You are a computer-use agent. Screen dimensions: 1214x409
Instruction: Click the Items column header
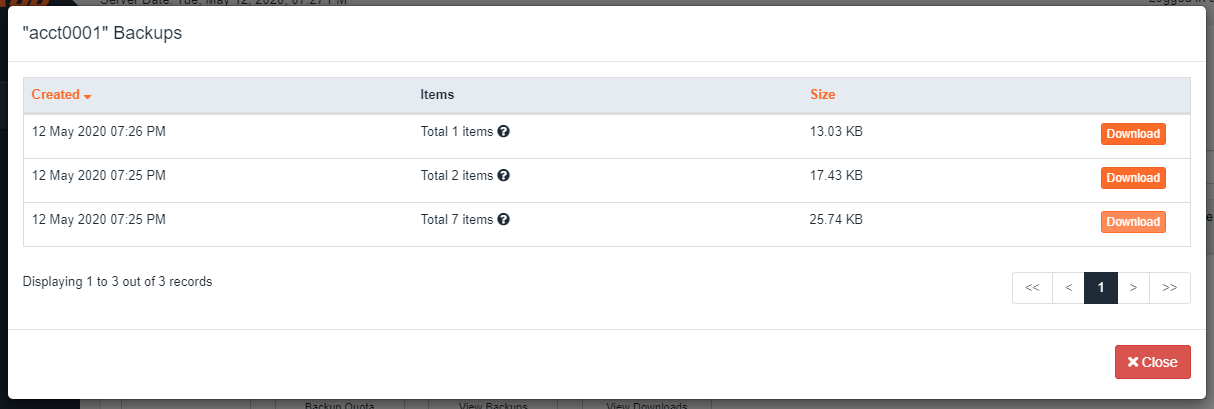pos(437,95)
